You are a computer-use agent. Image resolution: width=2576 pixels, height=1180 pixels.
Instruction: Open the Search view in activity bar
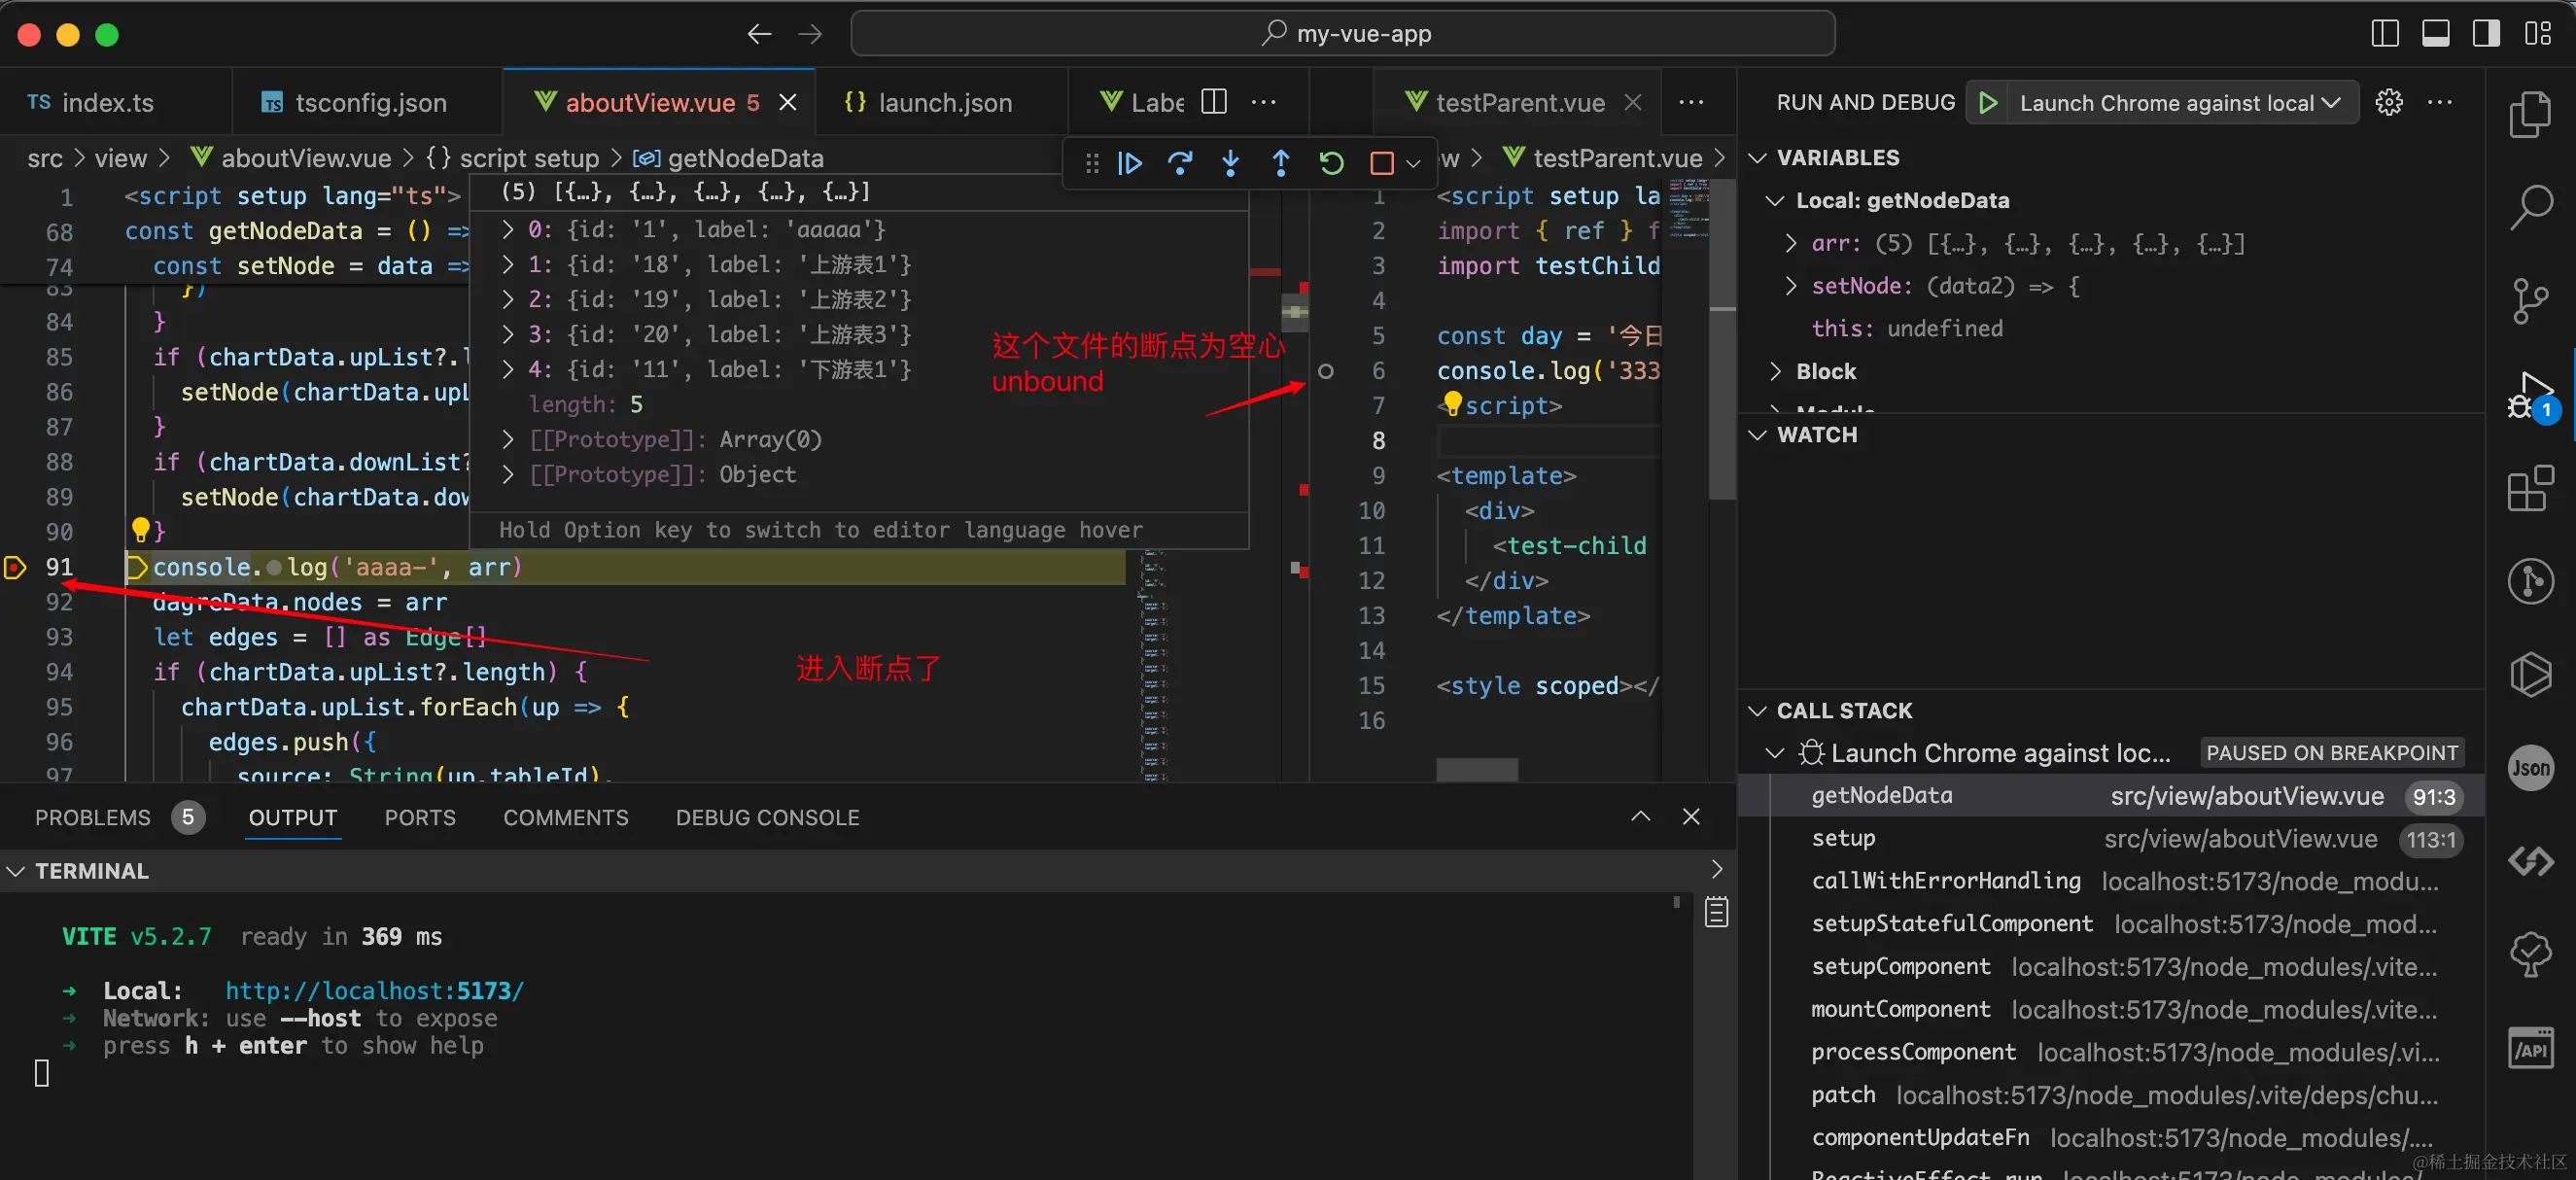point(2531,207)
